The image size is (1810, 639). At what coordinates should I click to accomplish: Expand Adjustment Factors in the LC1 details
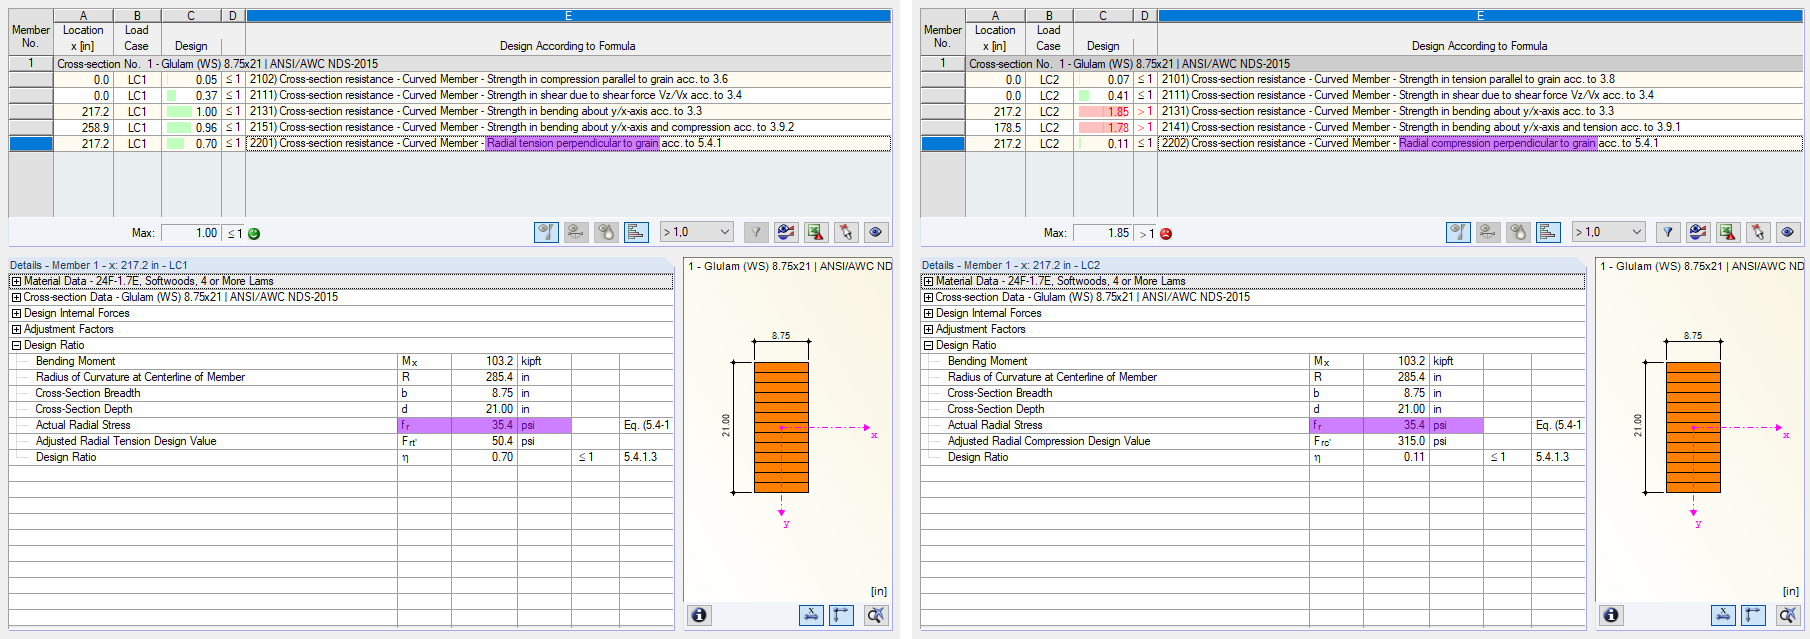pos(16,329)
